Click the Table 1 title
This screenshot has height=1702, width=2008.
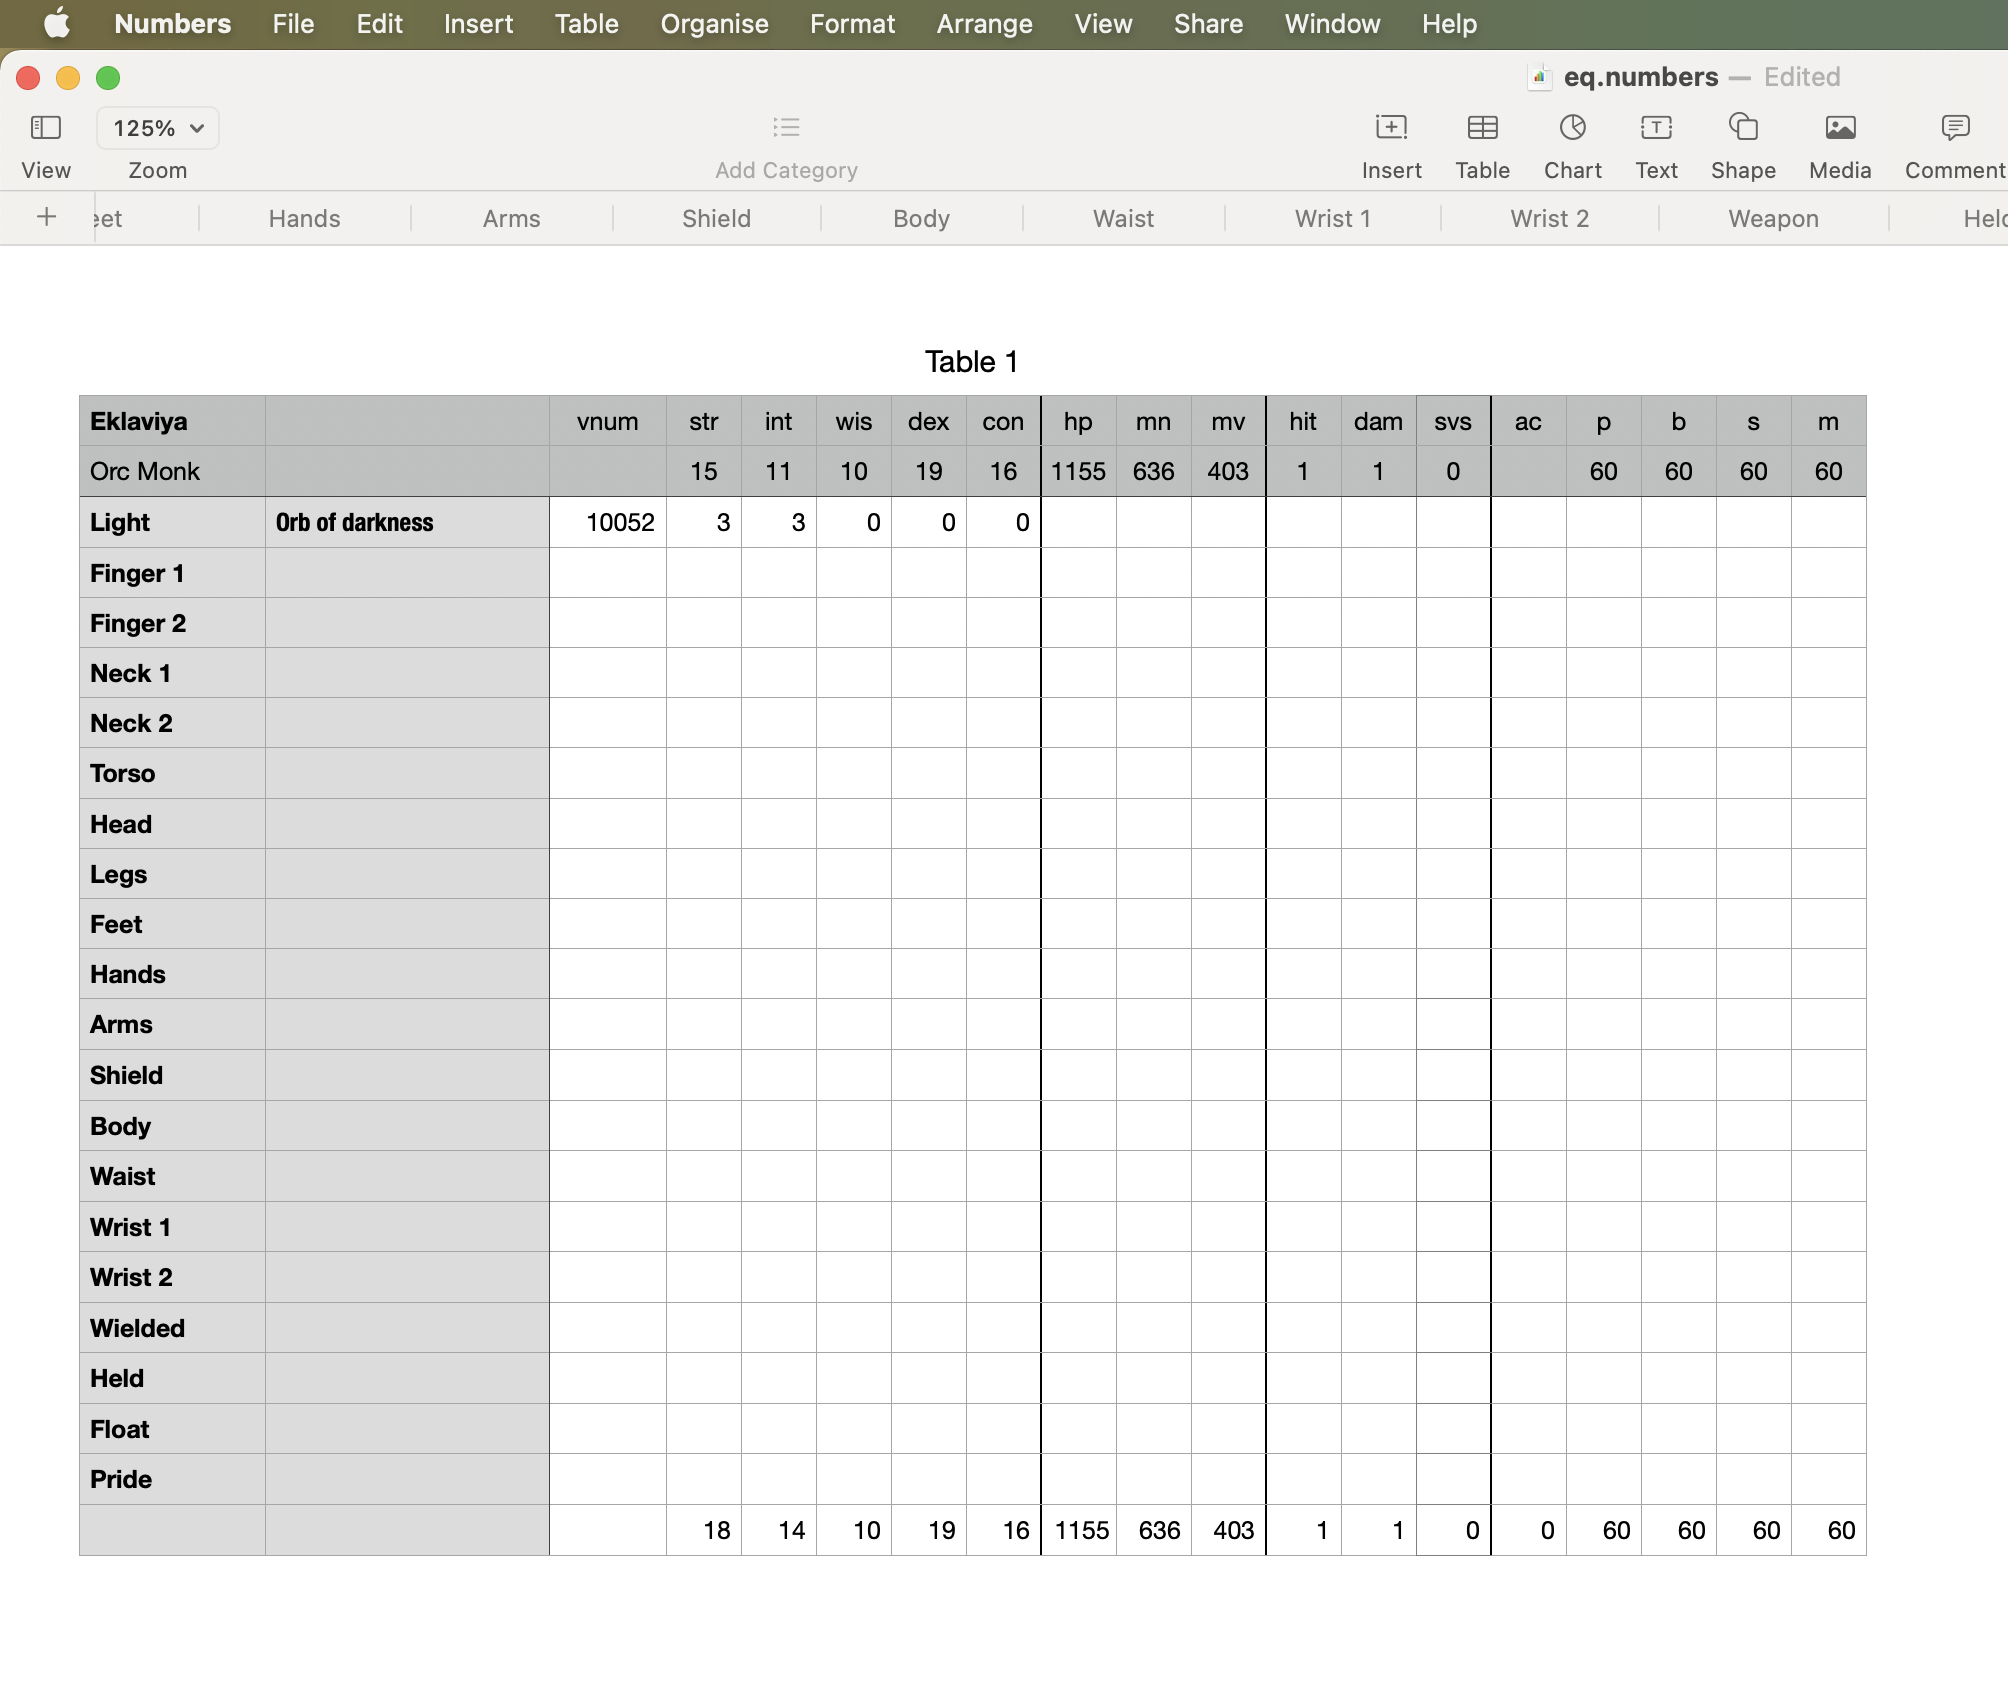coord(971,362)
